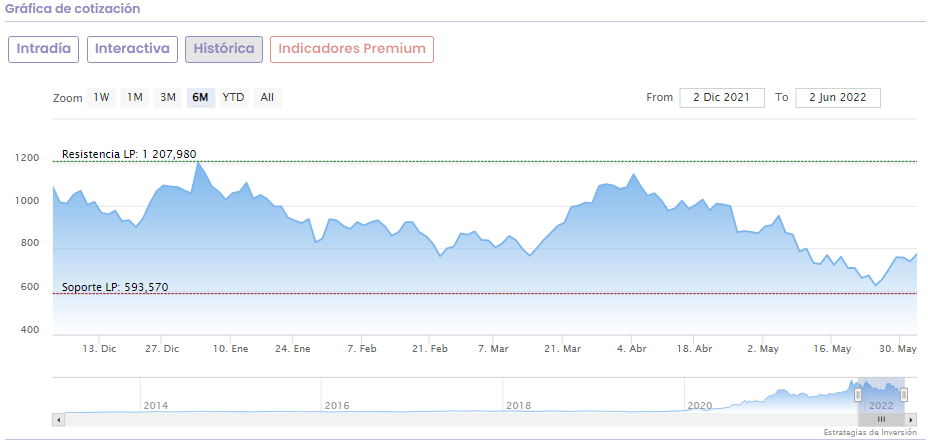Open the Intradía chart tab
The width and height of the screenshot is (928, 447).
point(44,49)
